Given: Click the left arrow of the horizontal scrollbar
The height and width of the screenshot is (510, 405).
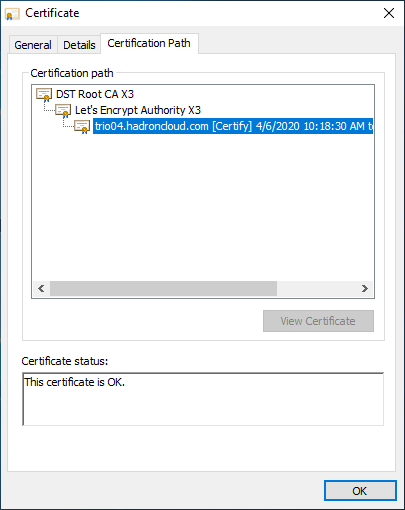Looking at the screenshot, I should [x=41, y=288].
